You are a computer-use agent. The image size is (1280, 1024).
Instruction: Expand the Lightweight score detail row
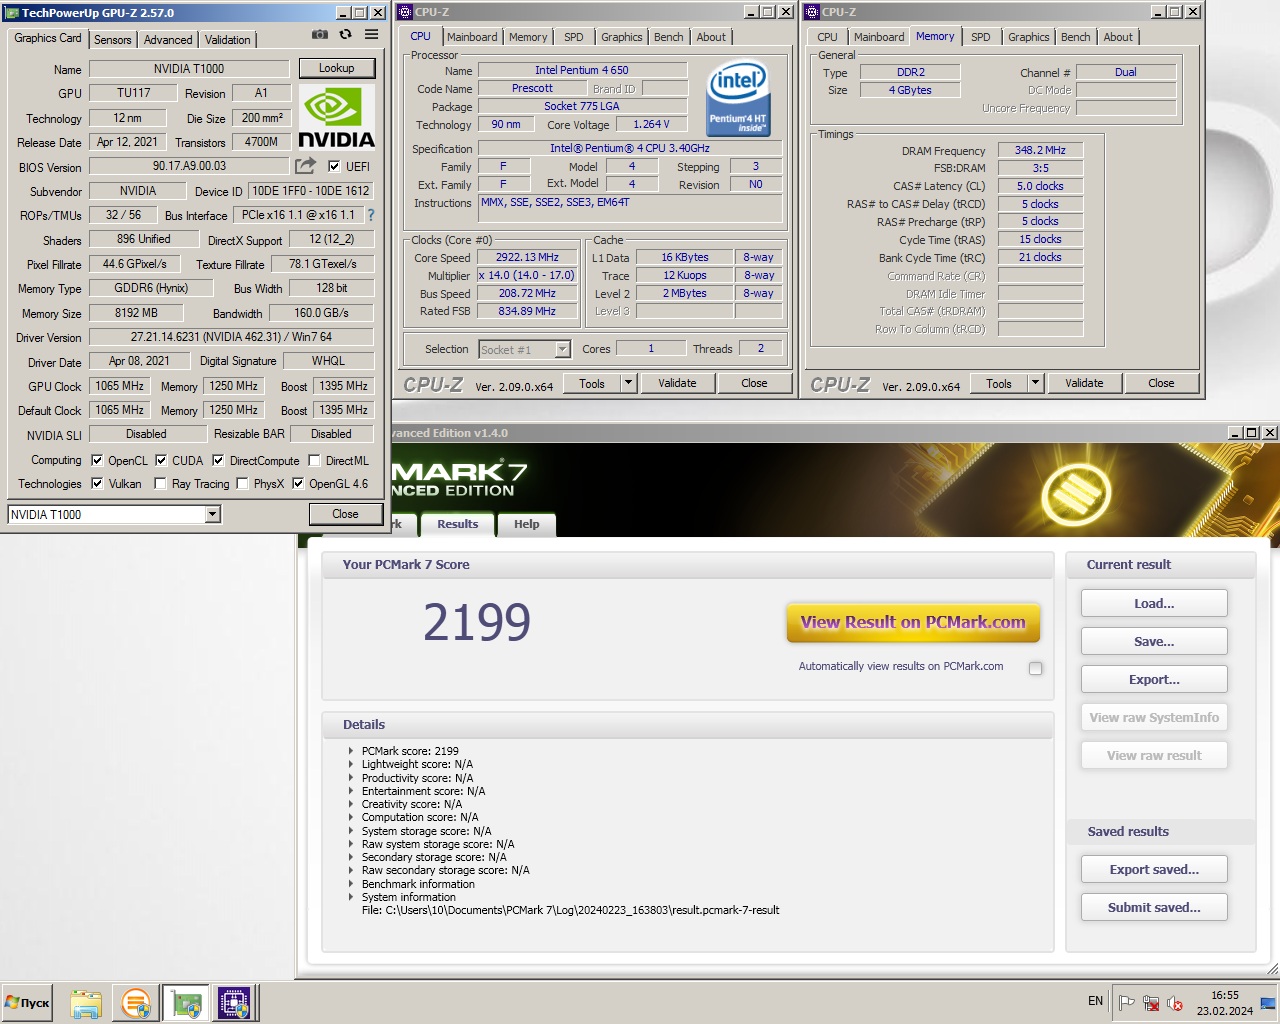point(350,764)
